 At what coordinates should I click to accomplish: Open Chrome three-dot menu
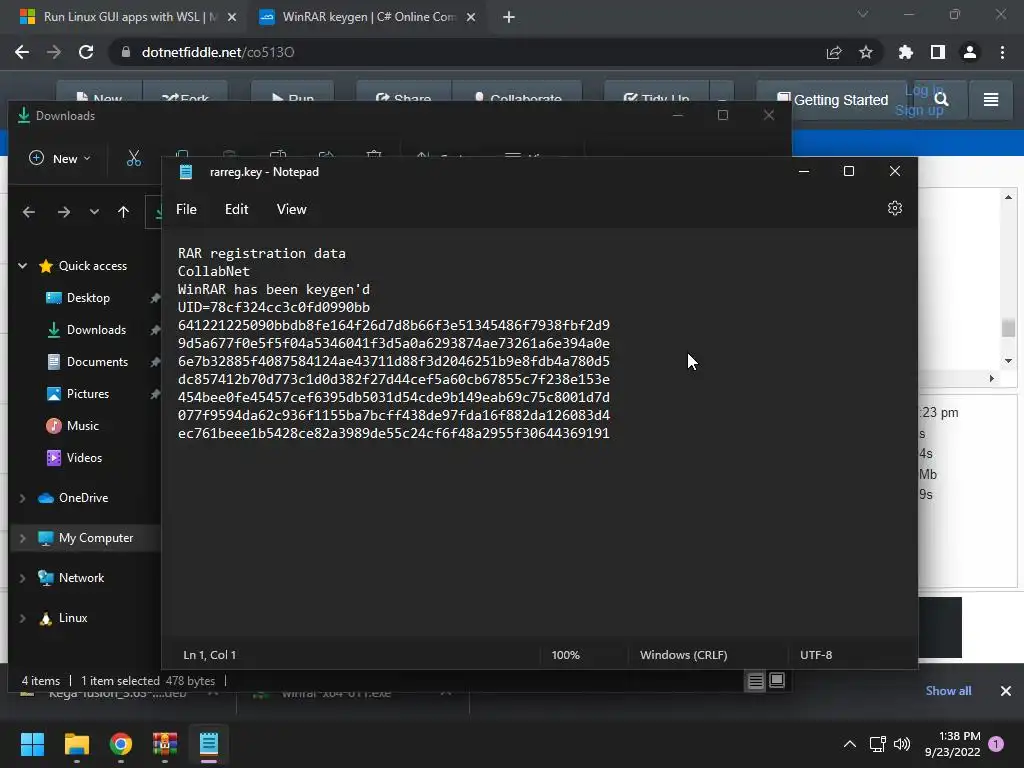(1002, 52)
